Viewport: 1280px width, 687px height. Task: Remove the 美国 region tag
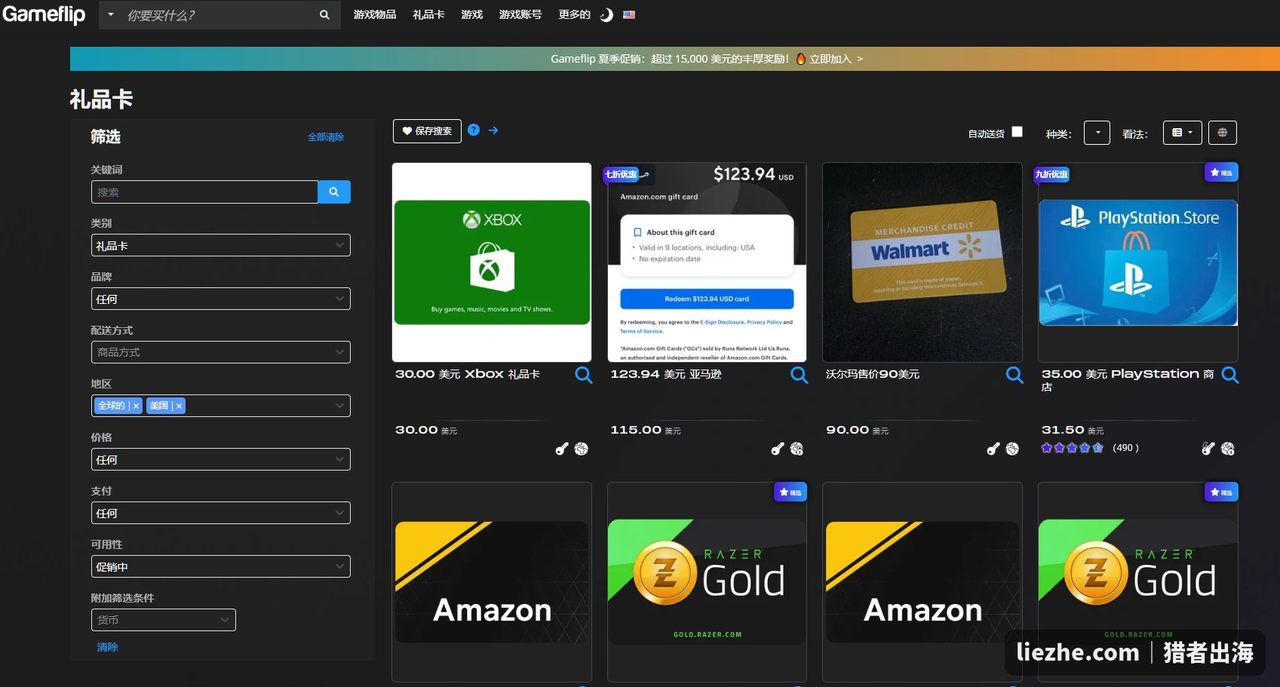(x=179, y=406)
